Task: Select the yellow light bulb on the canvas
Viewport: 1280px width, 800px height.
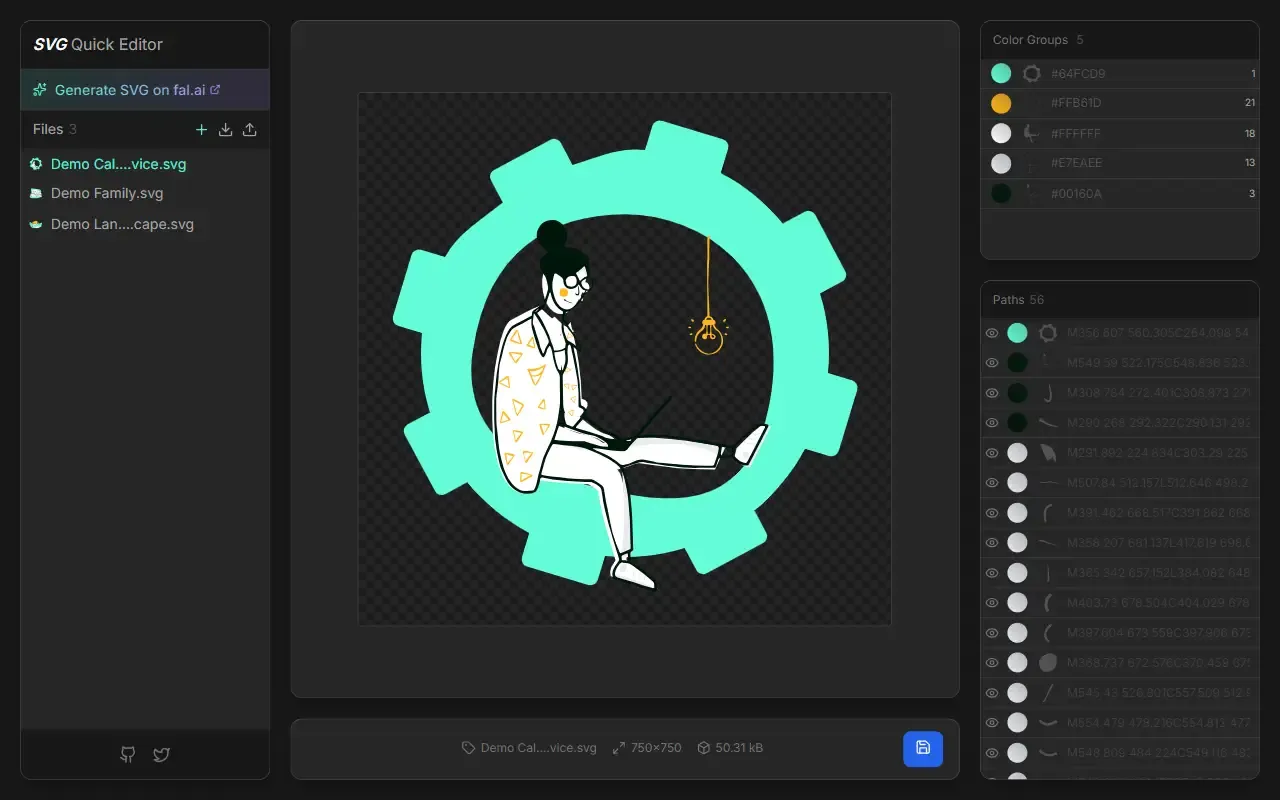Action: click(x=709, y=334)
